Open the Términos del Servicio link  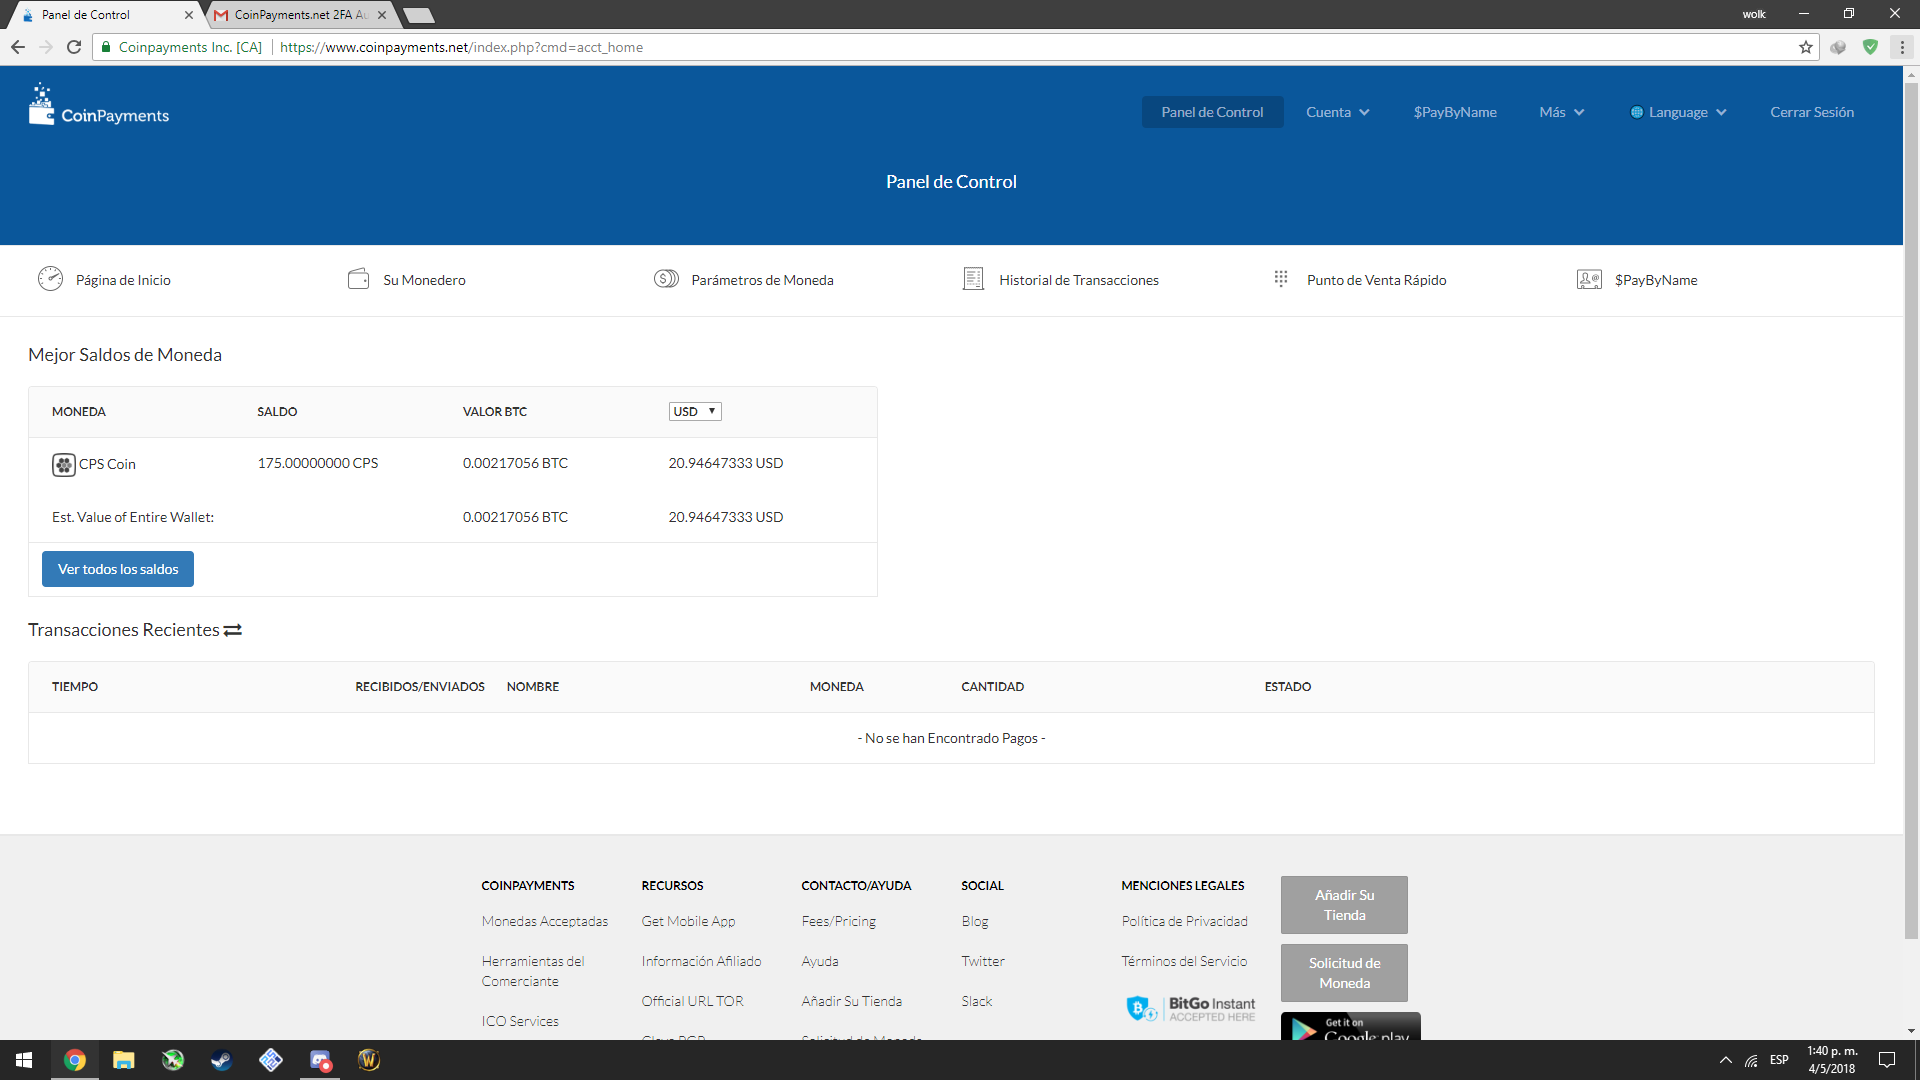1184,961
